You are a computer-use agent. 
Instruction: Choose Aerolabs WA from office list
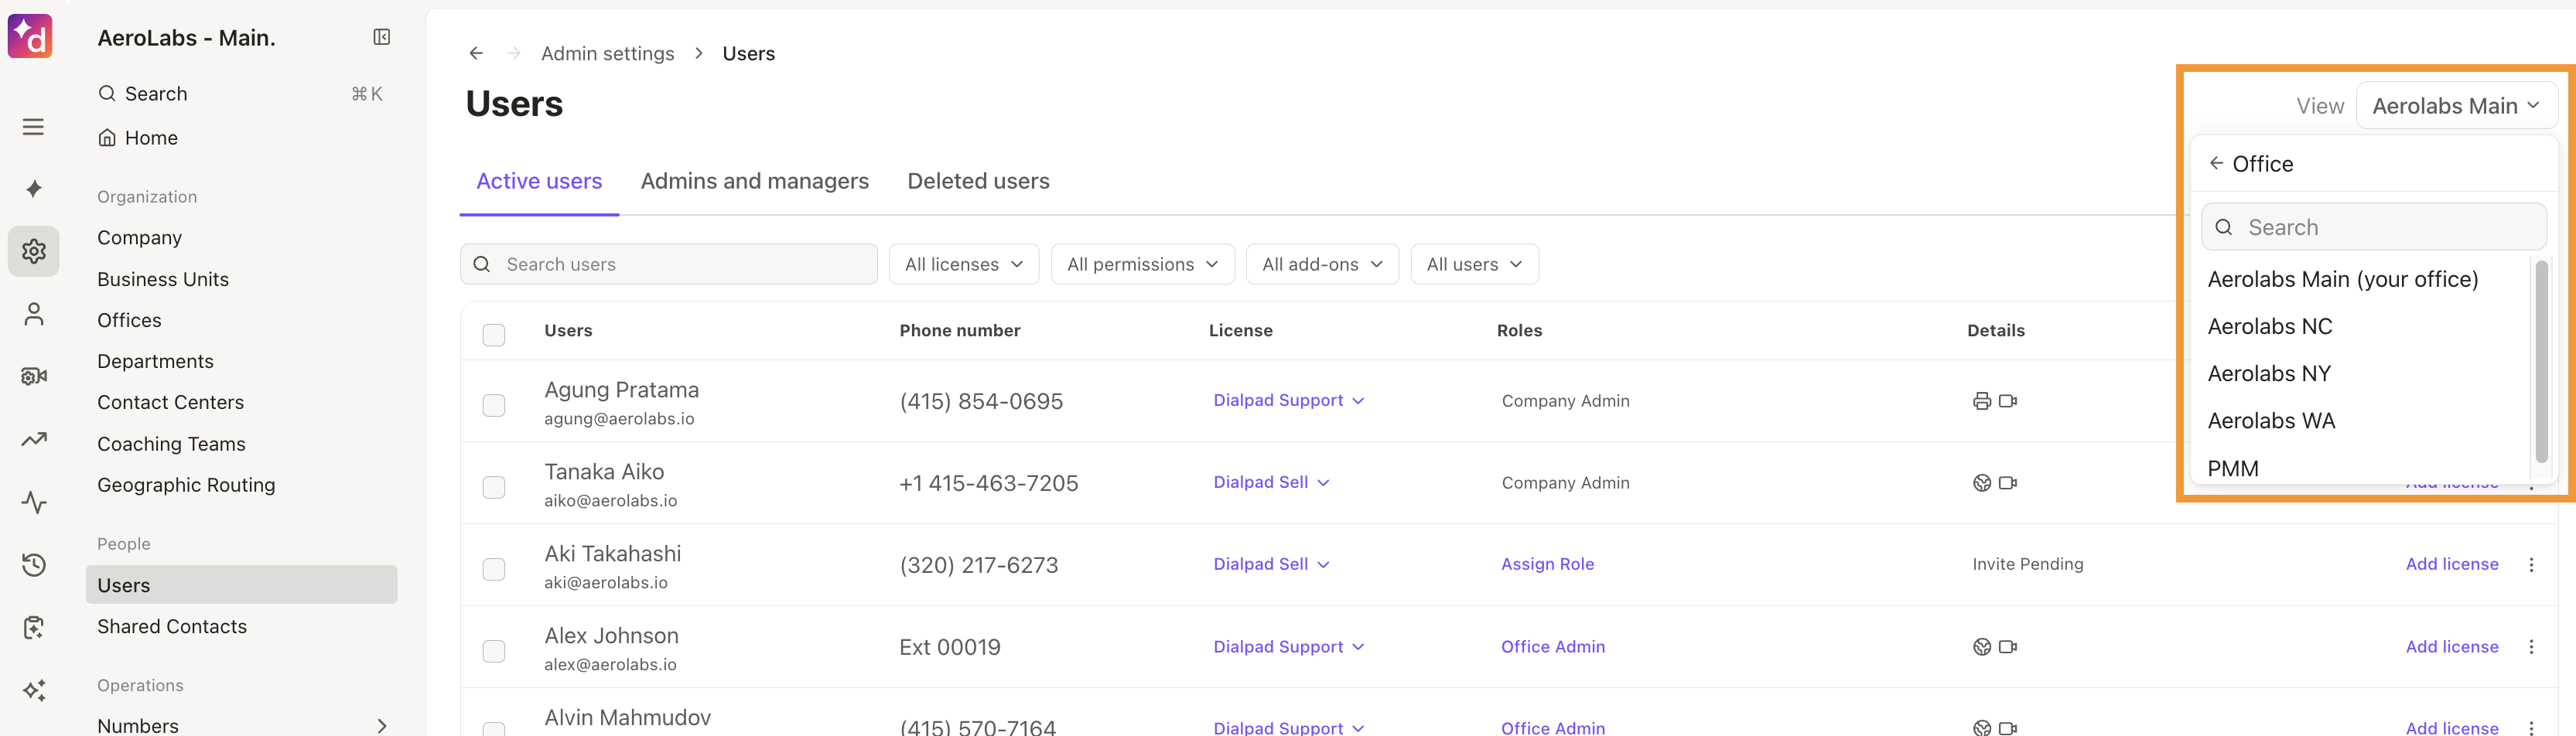pos(2270,421)
